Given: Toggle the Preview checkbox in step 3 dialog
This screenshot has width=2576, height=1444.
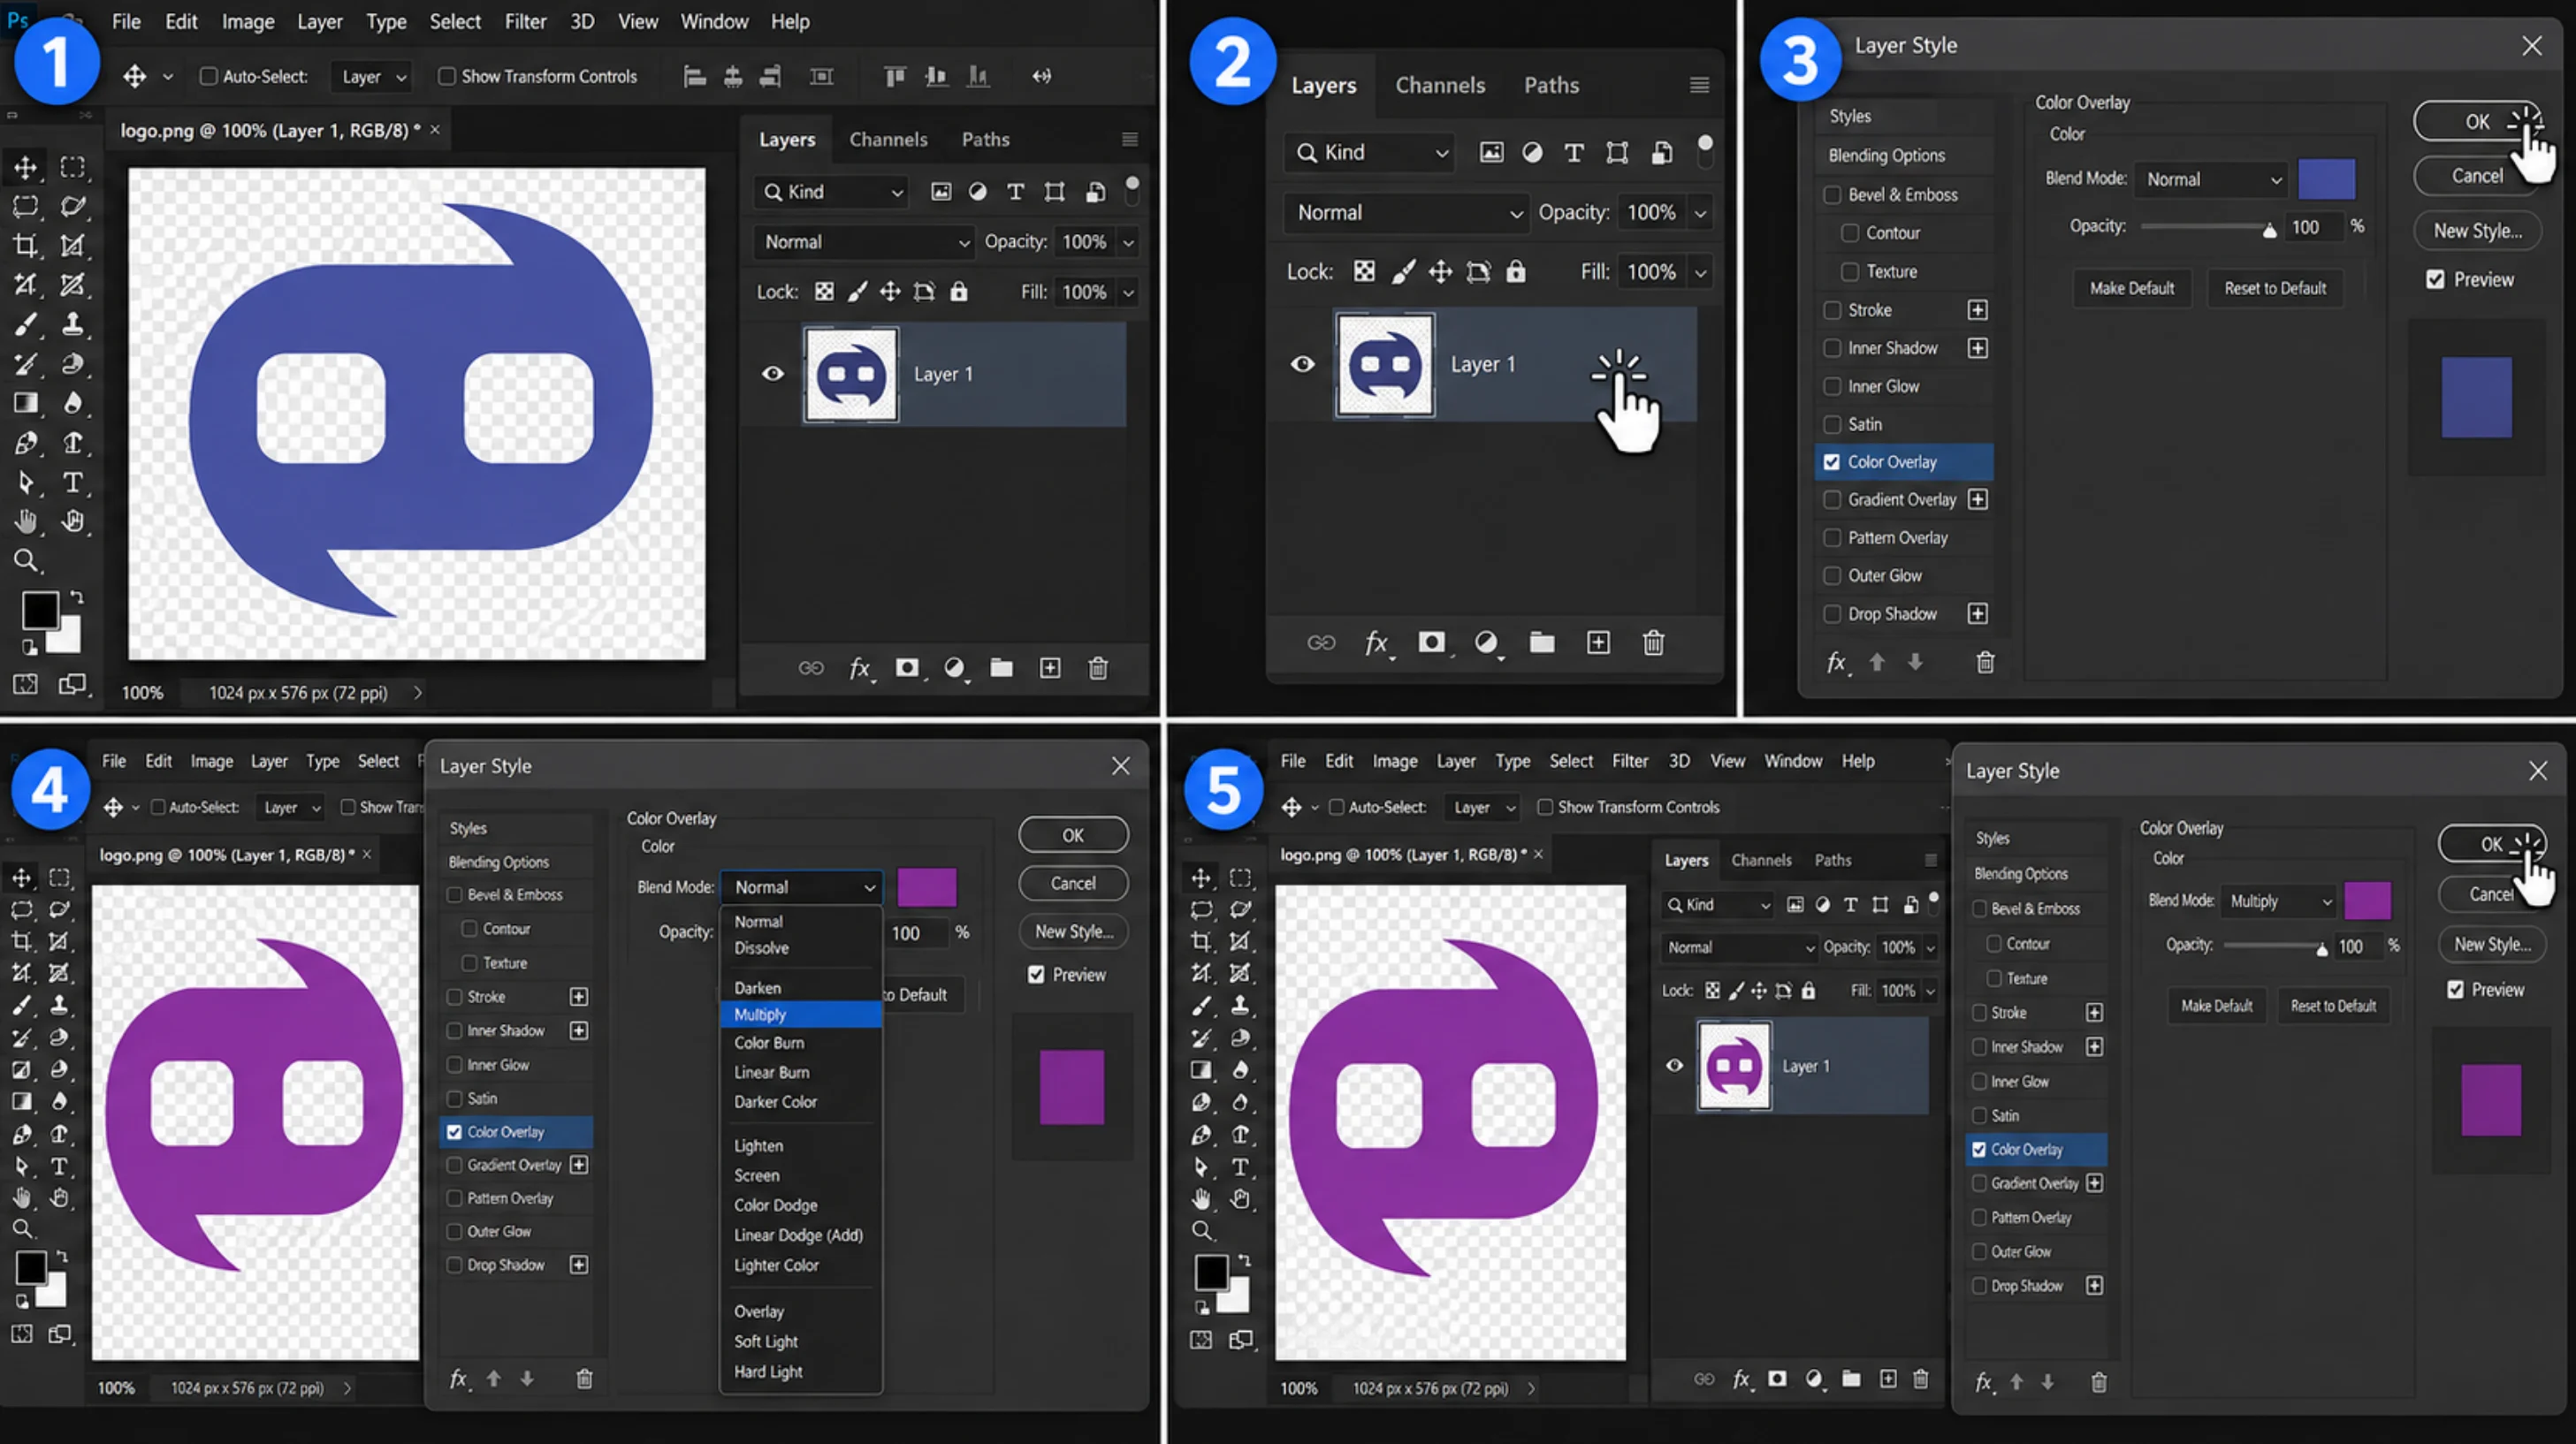Looking at the screenshot, I should 2436,280.
